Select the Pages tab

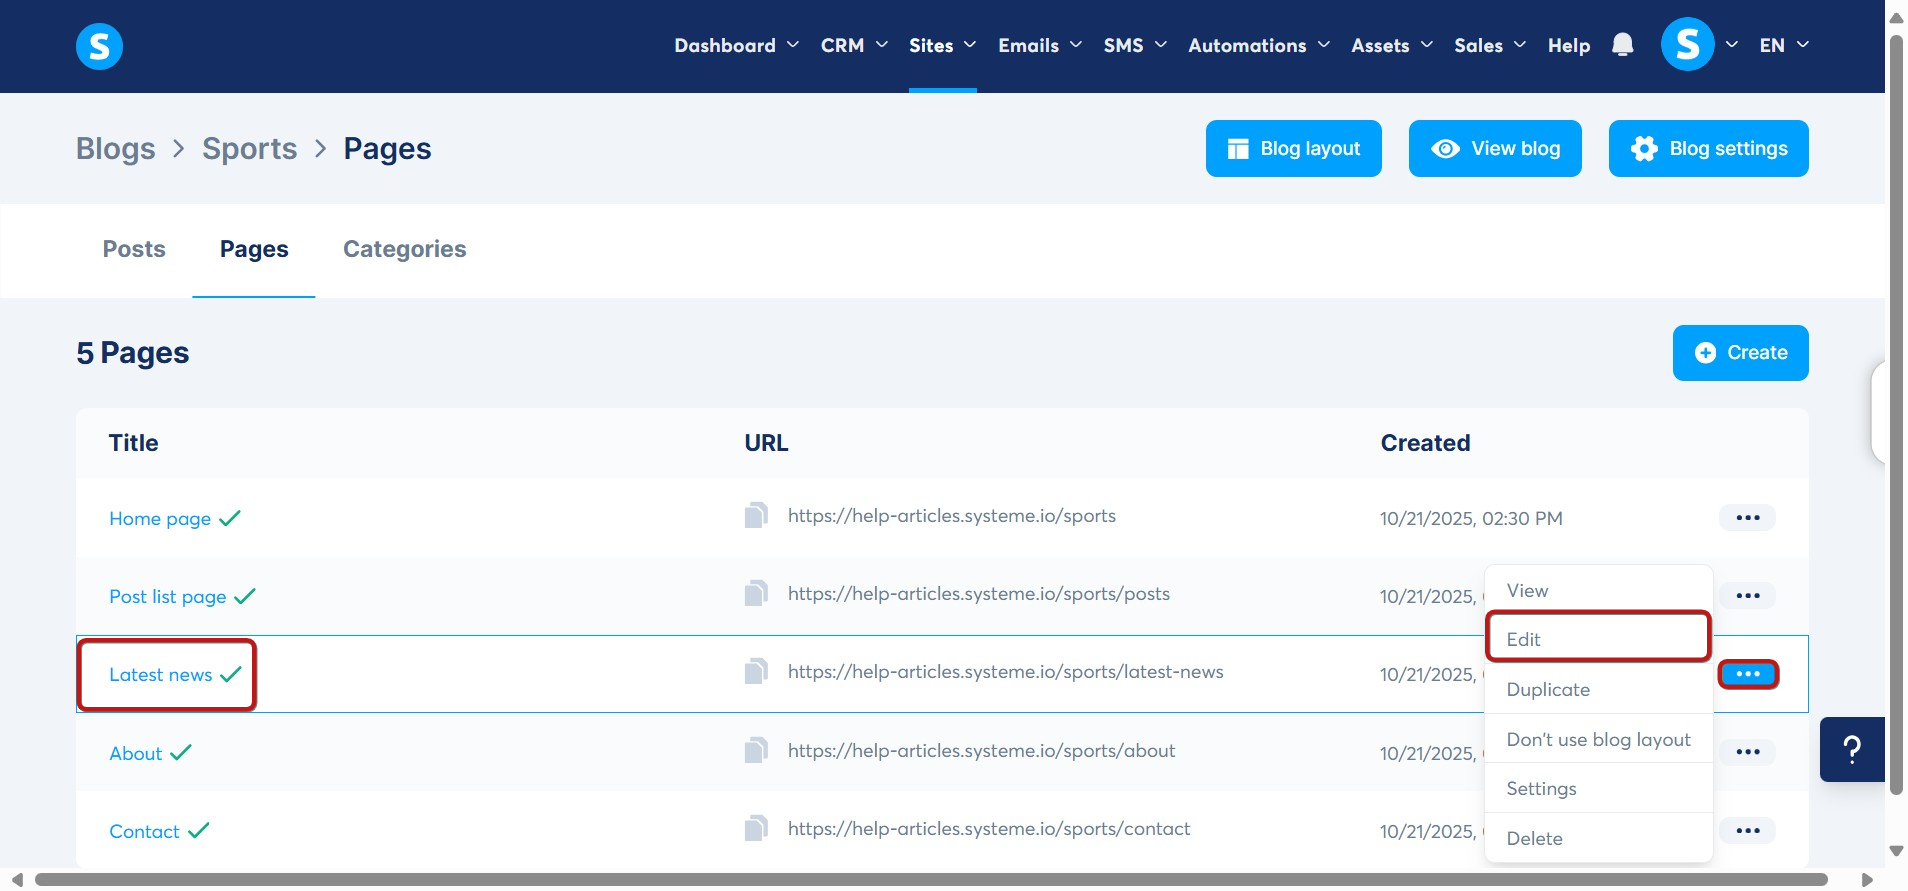(254, 249)
